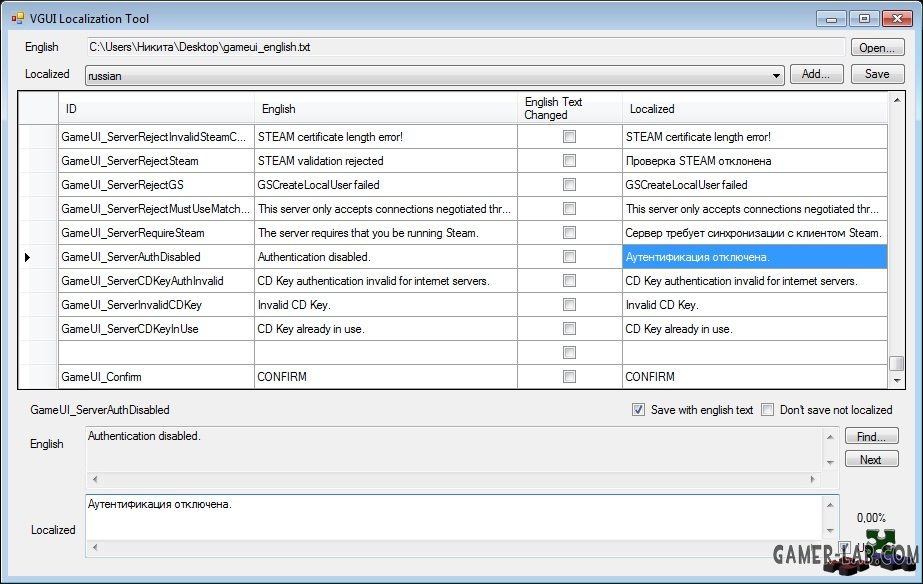
Task: Maximize the VGUI Localization Tool window
Action: click(864, 19)
